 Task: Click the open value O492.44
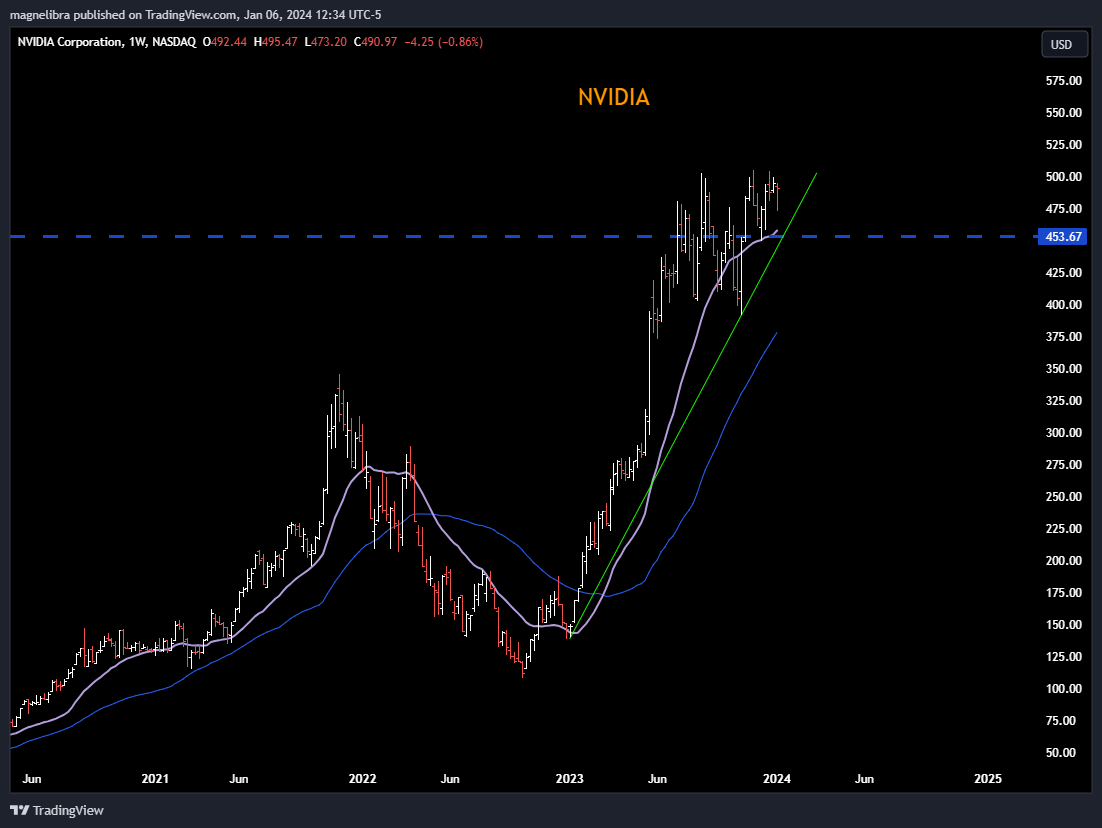225,42
